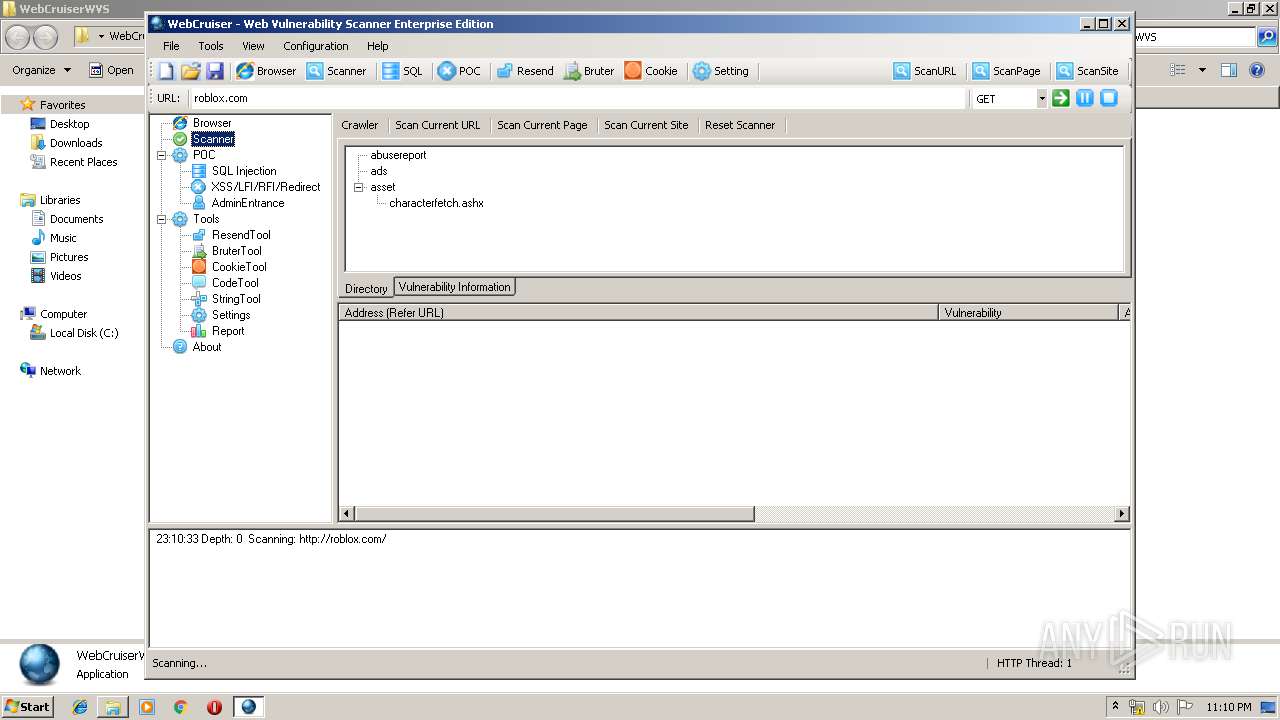Open Local Disk (C:) in Explorer
Viewport: 1280px width, 720px height.
point(84,333)
